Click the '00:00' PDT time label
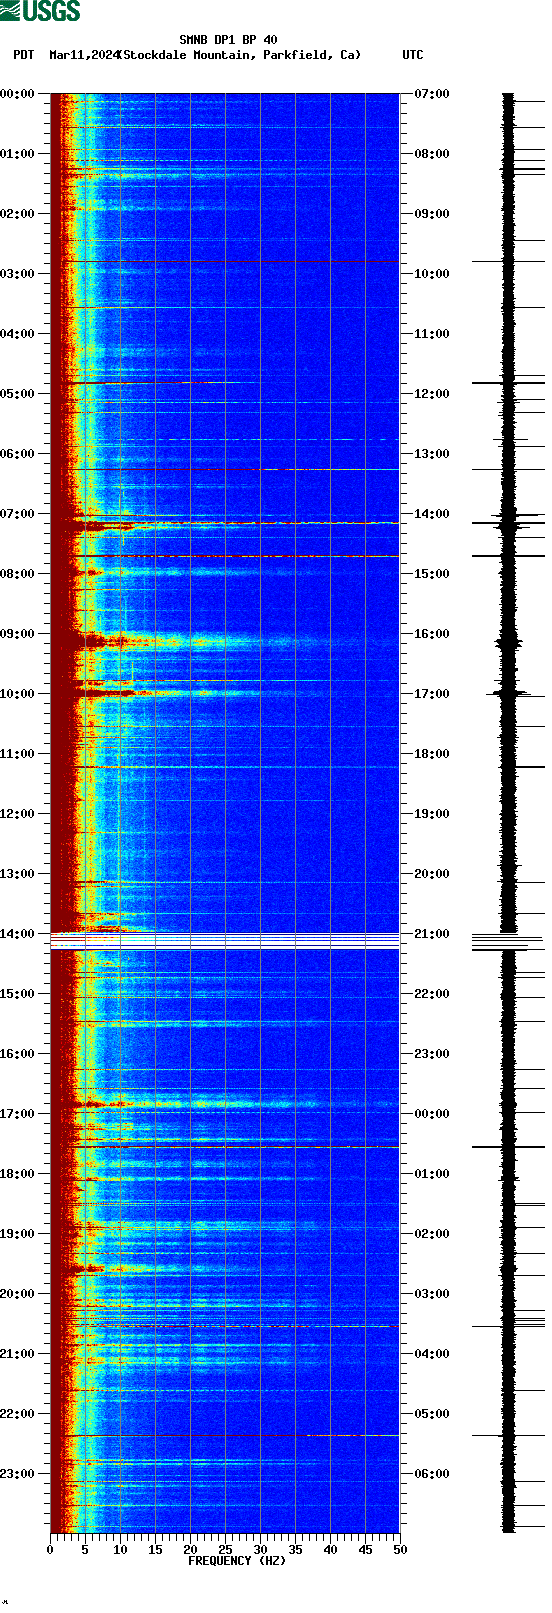Image resolution: width=552 pixels, height=1613 pixels. (17, 94)
